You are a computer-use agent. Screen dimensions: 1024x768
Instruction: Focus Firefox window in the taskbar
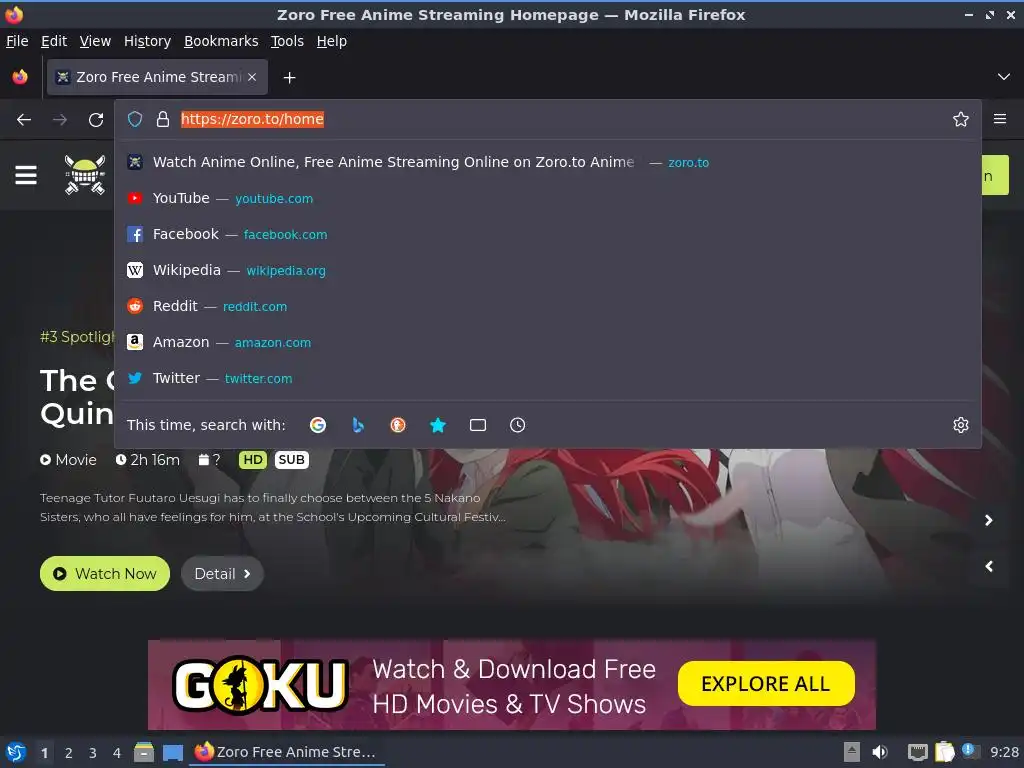(x=287, y=752)
